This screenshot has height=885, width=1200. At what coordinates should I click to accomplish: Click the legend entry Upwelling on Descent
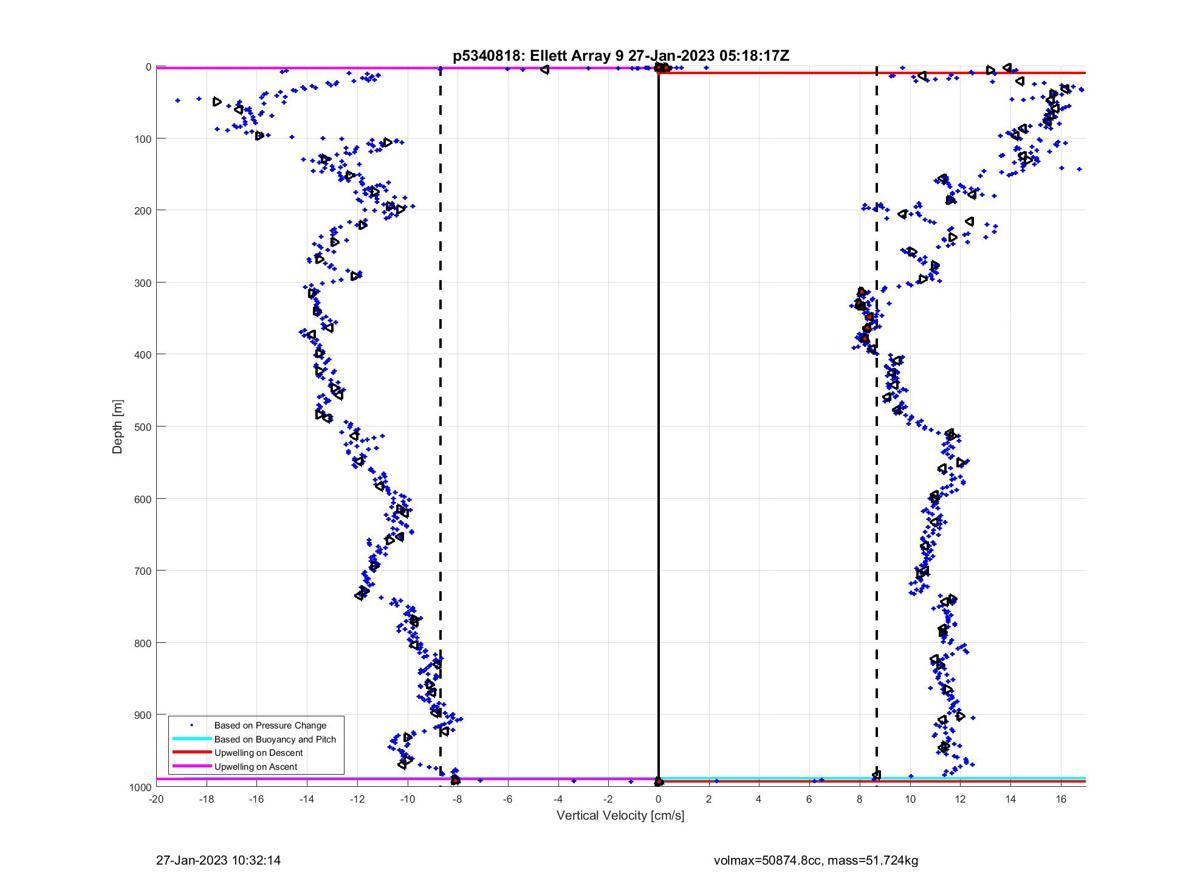(258, 753)
